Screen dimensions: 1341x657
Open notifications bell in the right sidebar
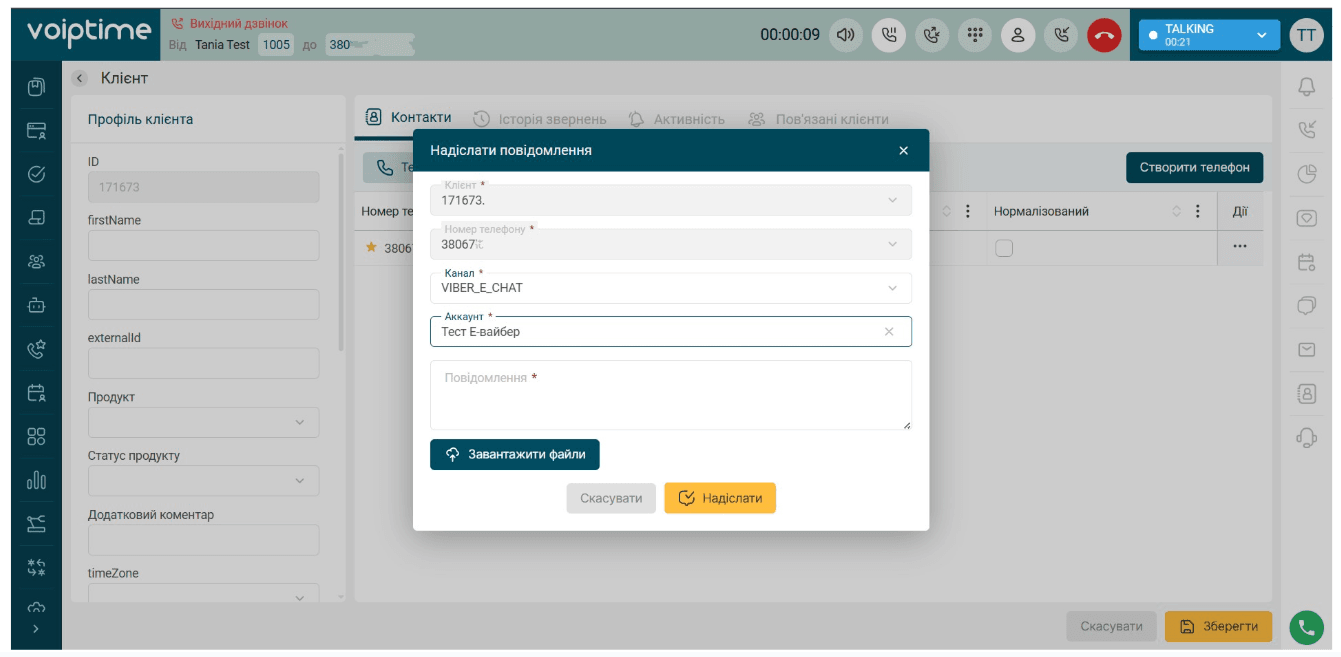[x=1306, y=87]
